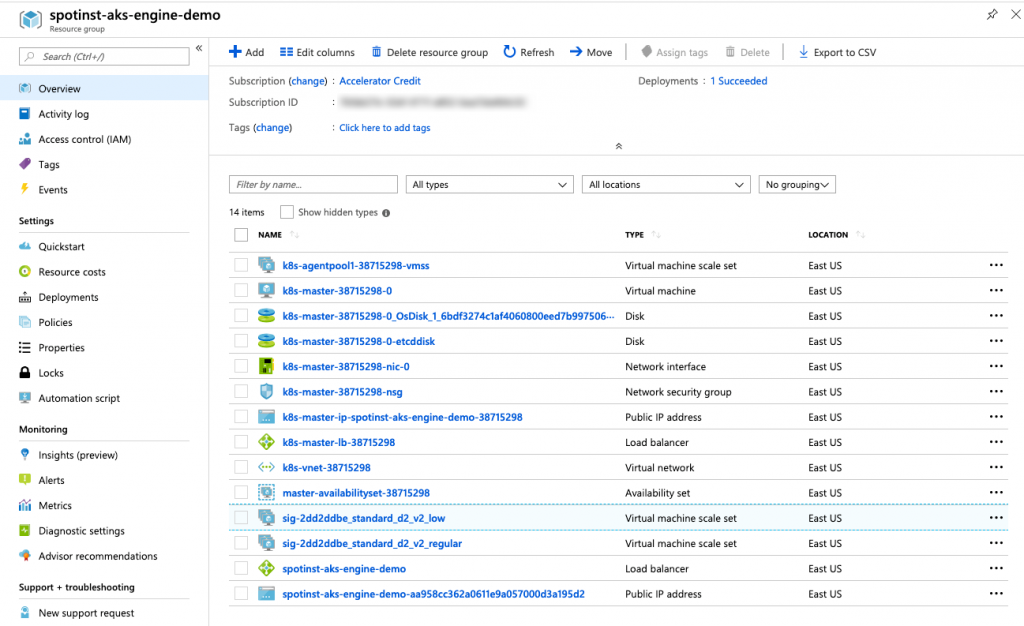Image resolution: width=1024 pixels, height=626 pixels.
Task: Select the Add toolbar icon
Action: [246, 52]
